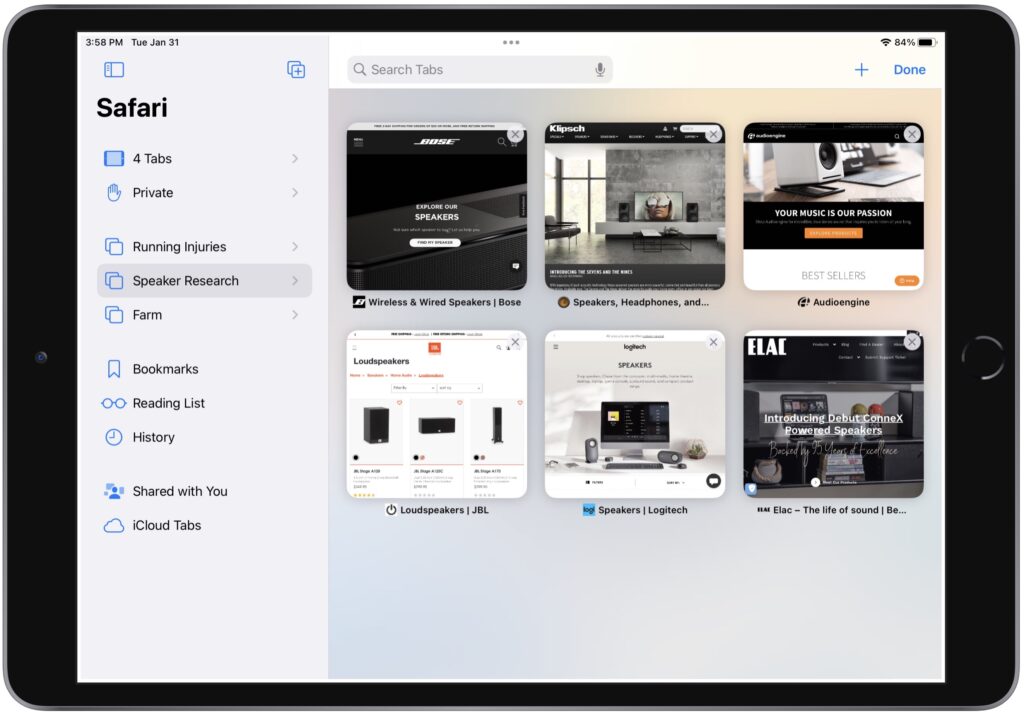Close the Bose tab

(x=515, y=135)
